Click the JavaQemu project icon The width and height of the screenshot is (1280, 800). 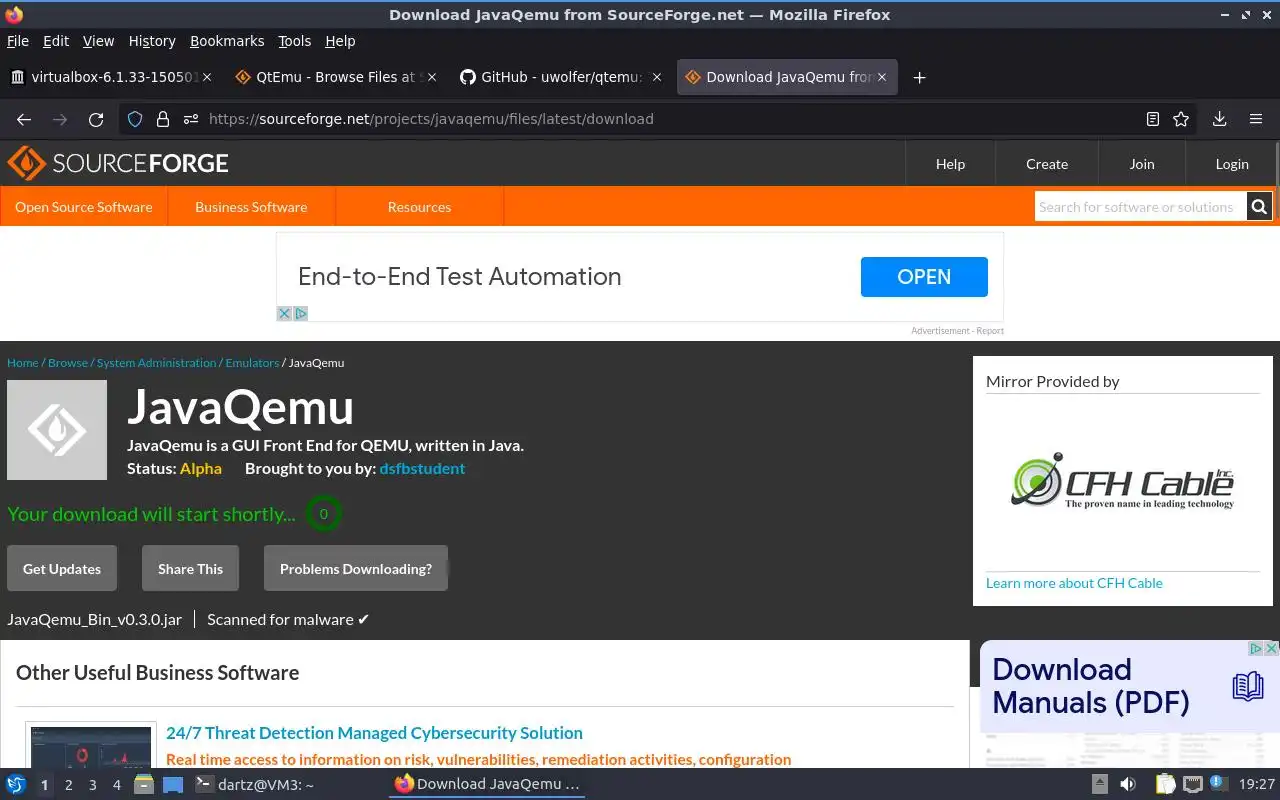(57, 430)
